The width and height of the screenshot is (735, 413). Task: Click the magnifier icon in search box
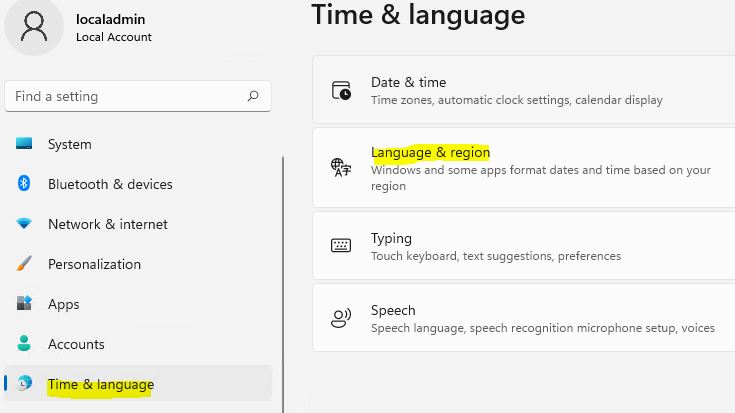point(253,96)
